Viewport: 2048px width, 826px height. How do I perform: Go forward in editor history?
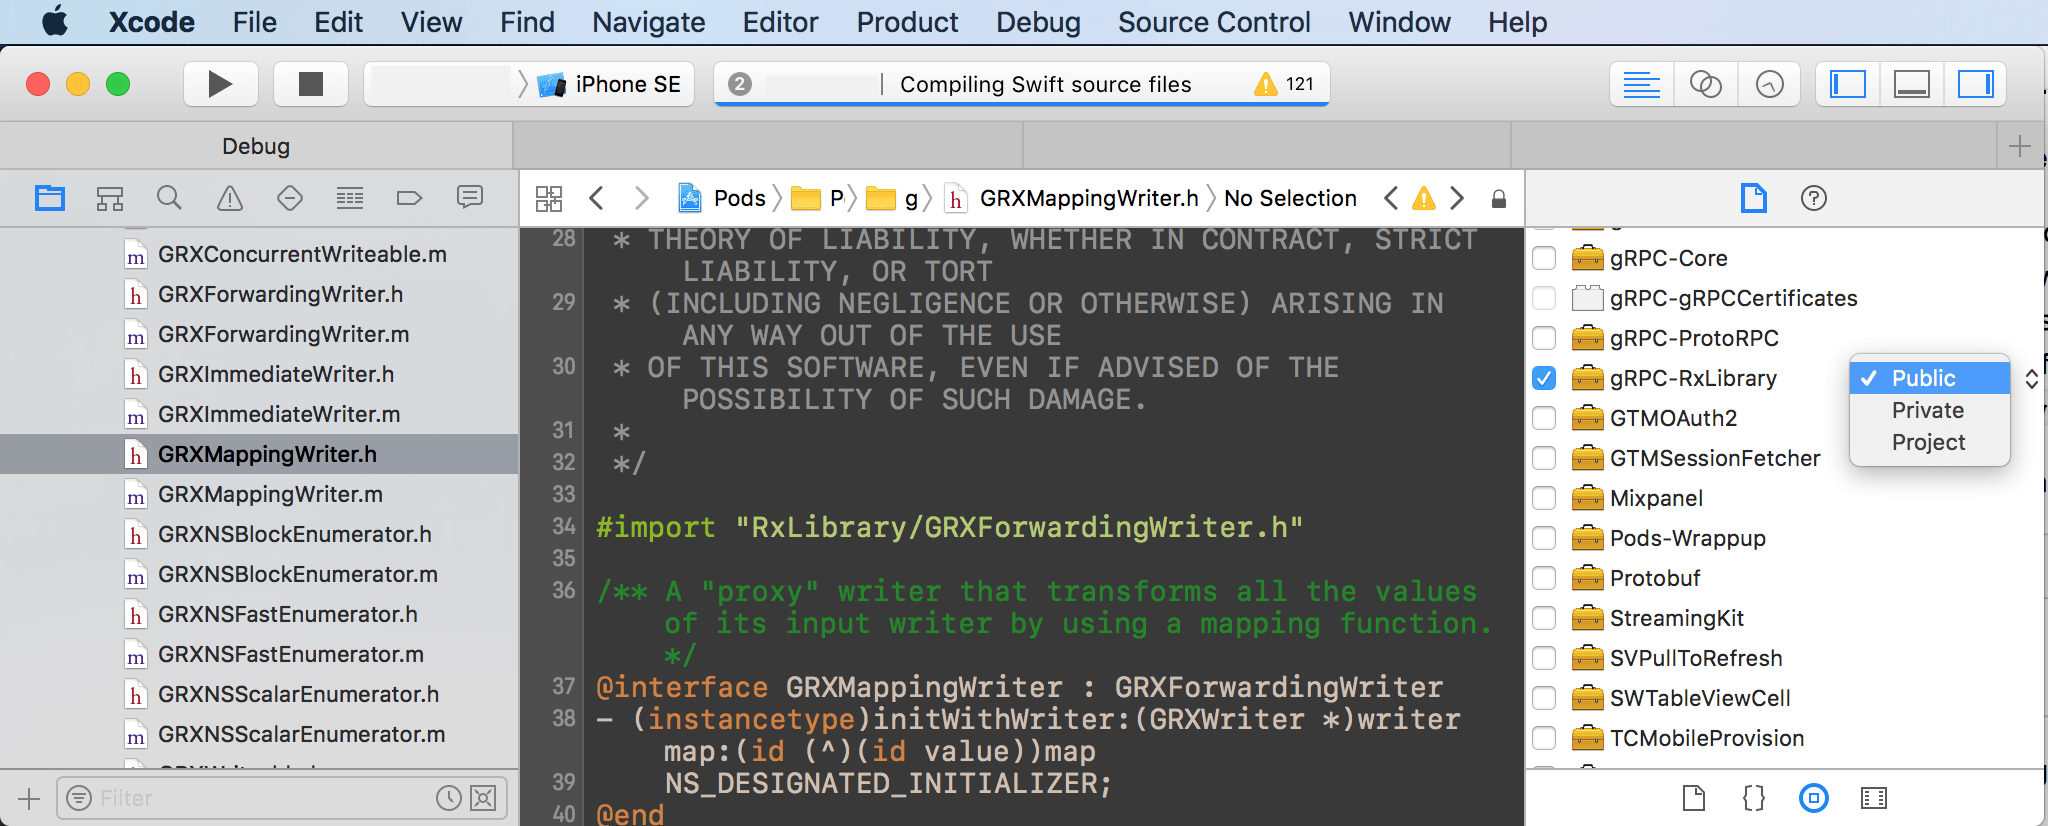[642, 198]
